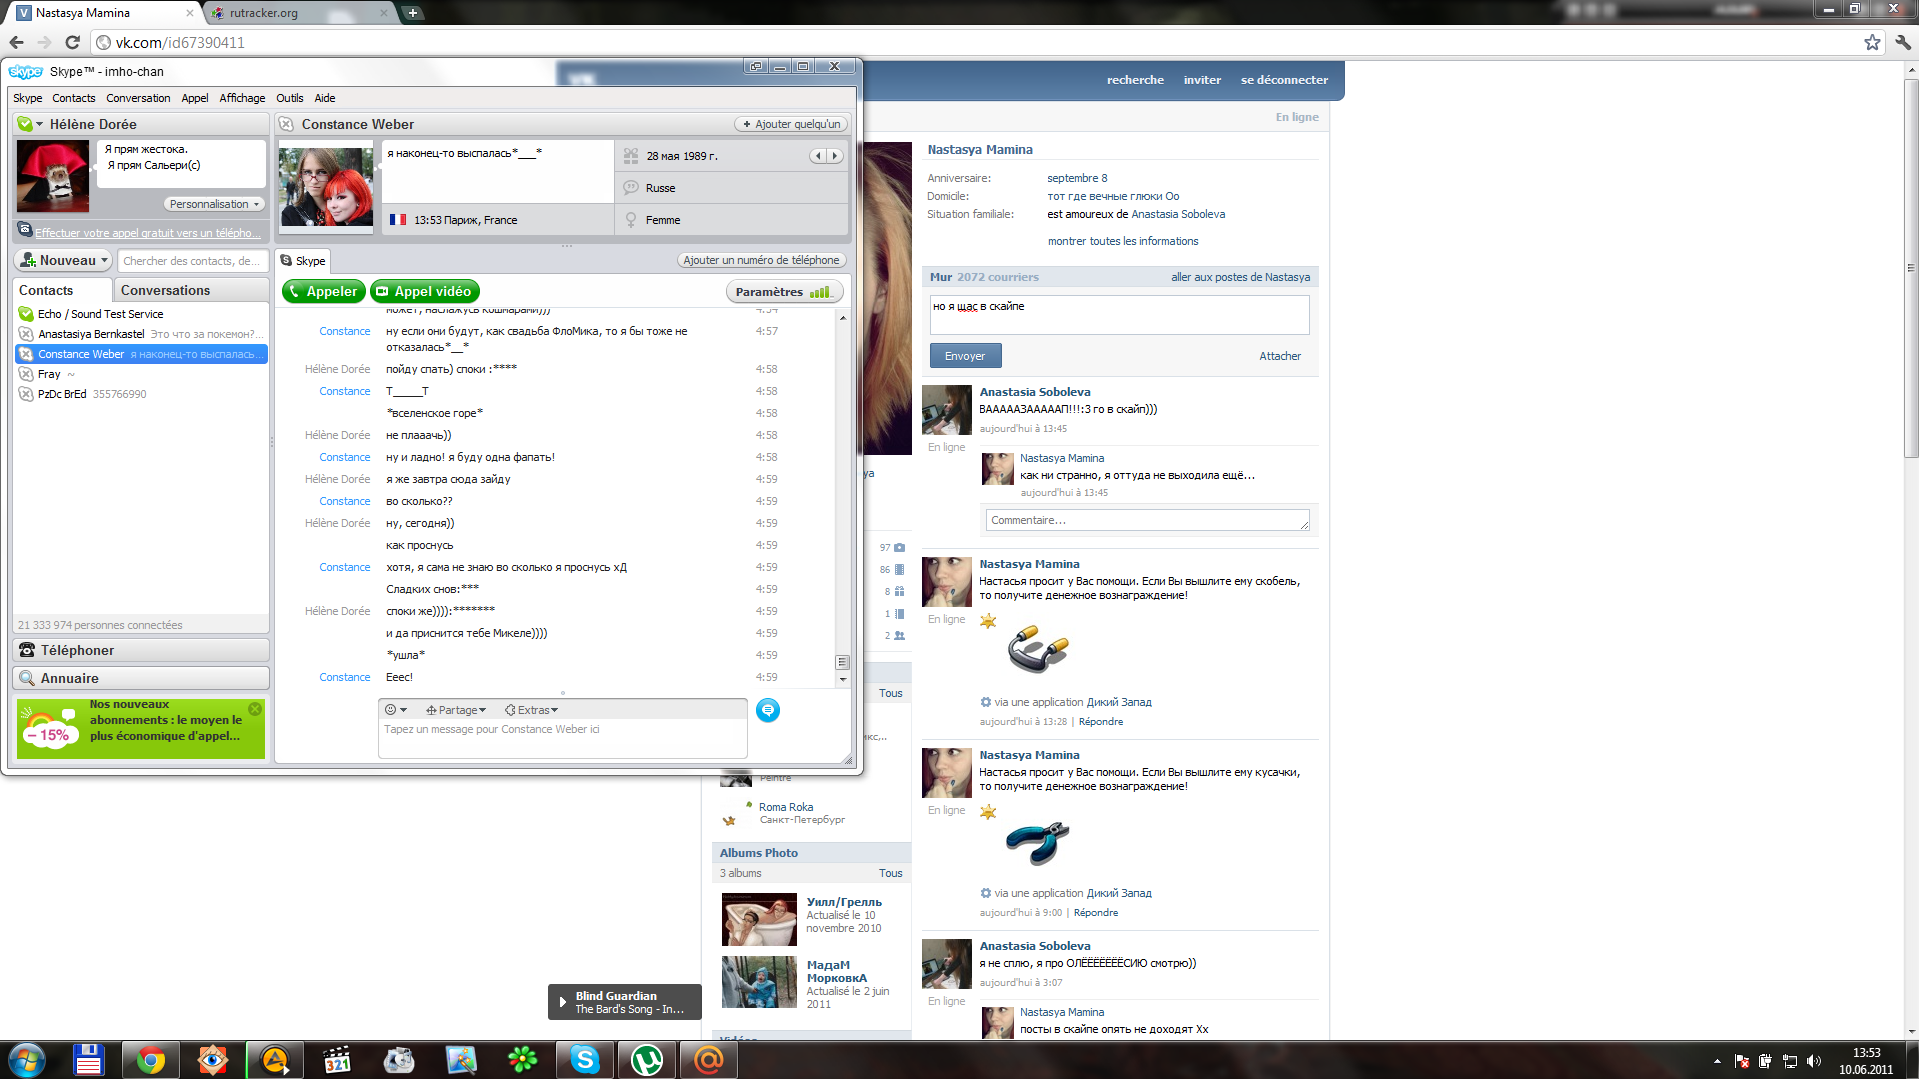Show hidden system tray icons
This screenshot has height=1079, width=1919.
click(1717, 1061)
